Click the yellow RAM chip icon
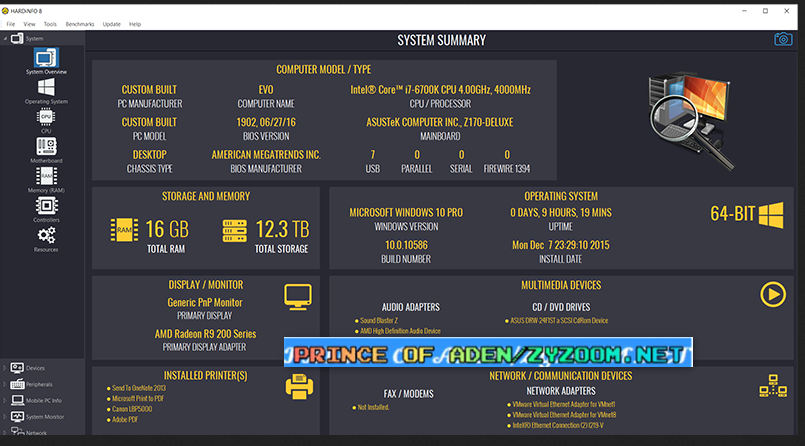Viewport: 805px width, 446px height. [124, 230]
